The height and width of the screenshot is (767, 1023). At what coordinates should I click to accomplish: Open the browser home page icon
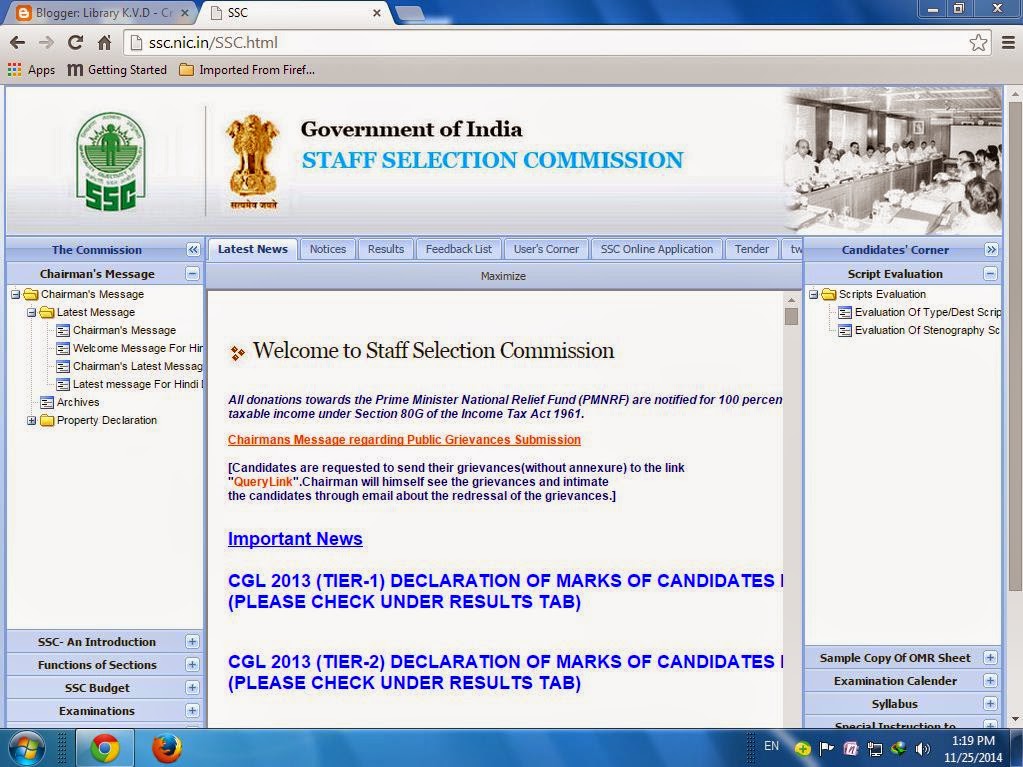tap(104, 43)
